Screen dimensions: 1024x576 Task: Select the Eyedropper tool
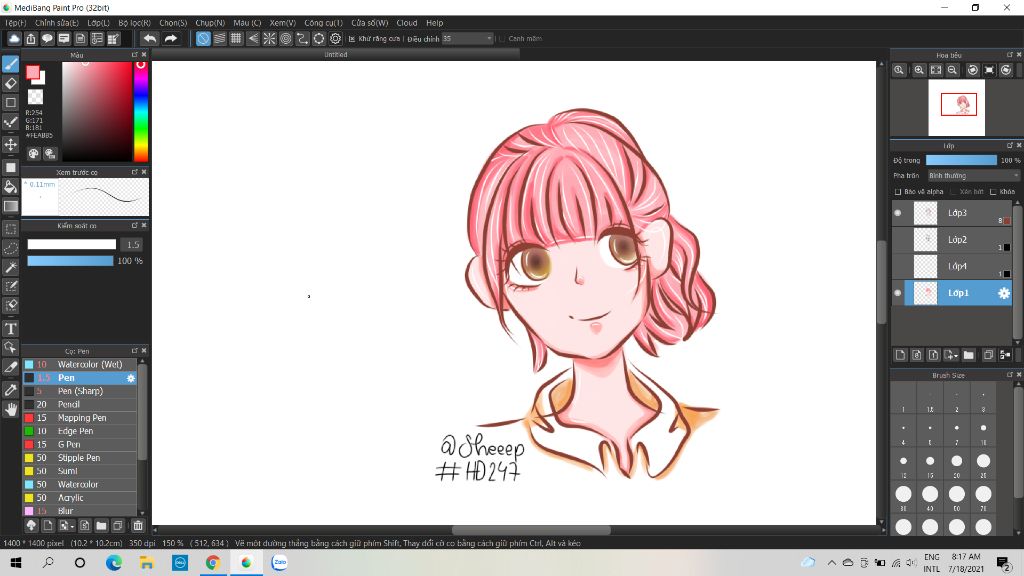[x=10, y=390]
